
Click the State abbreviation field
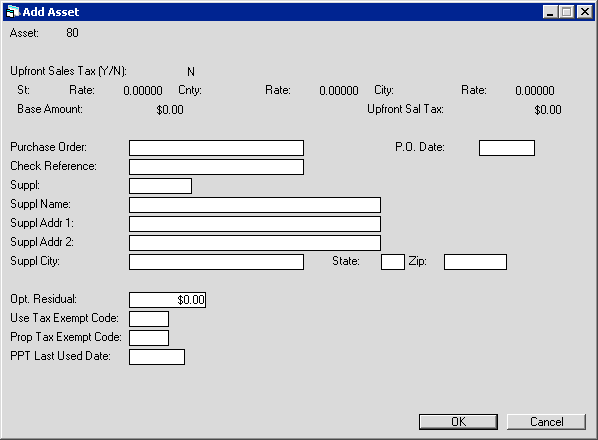tap(393, 262)
